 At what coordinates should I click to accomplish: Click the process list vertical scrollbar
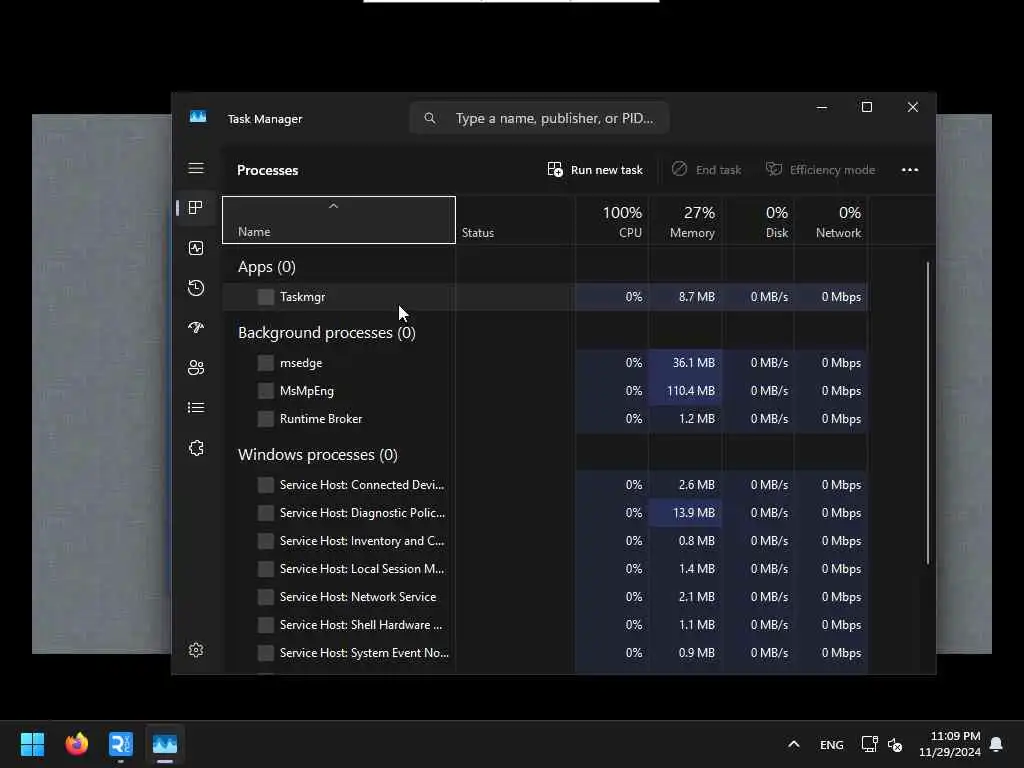[x=927, y=413]
